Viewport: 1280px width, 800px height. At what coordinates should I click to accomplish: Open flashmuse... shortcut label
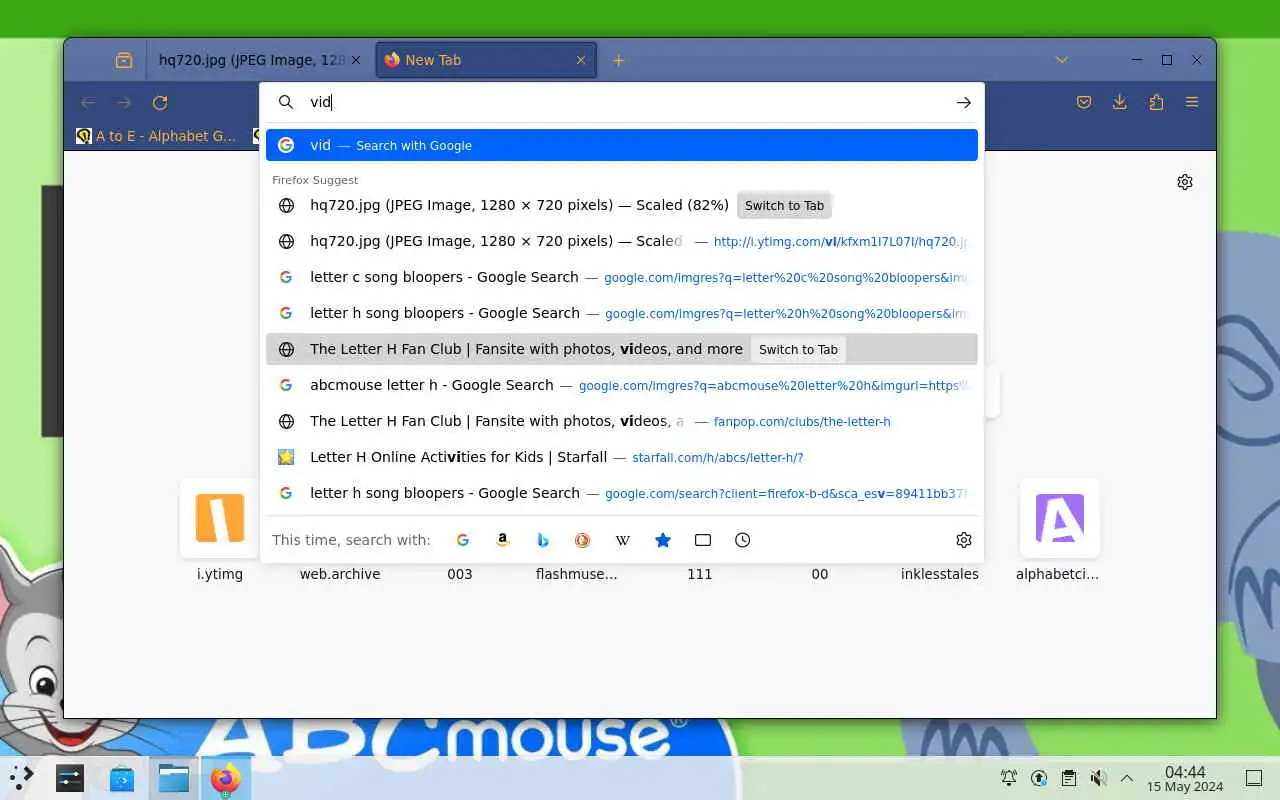click(577, 574)
